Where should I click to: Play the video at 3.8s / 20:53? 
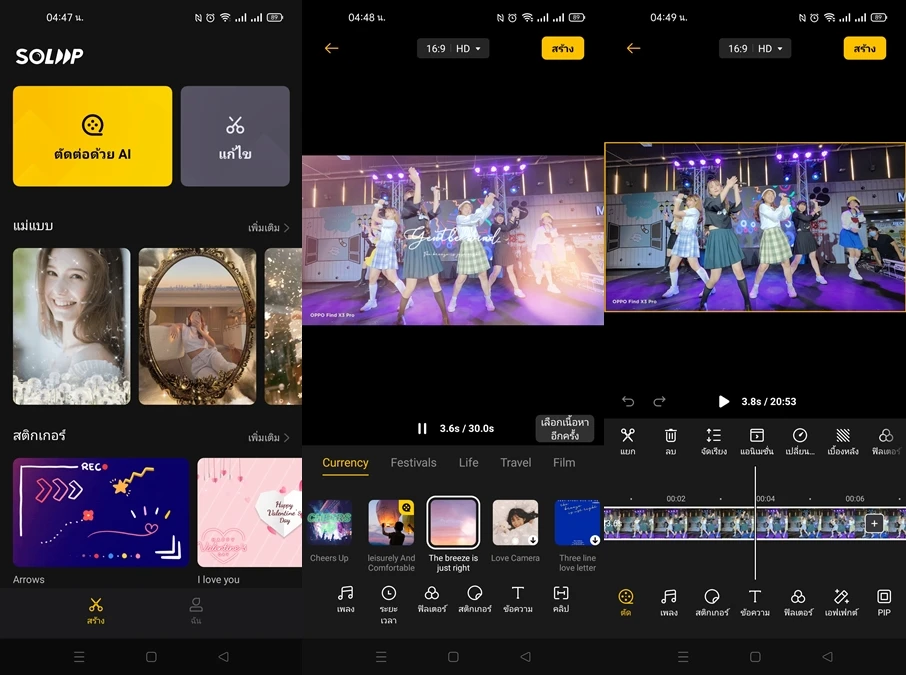[724, 401]
